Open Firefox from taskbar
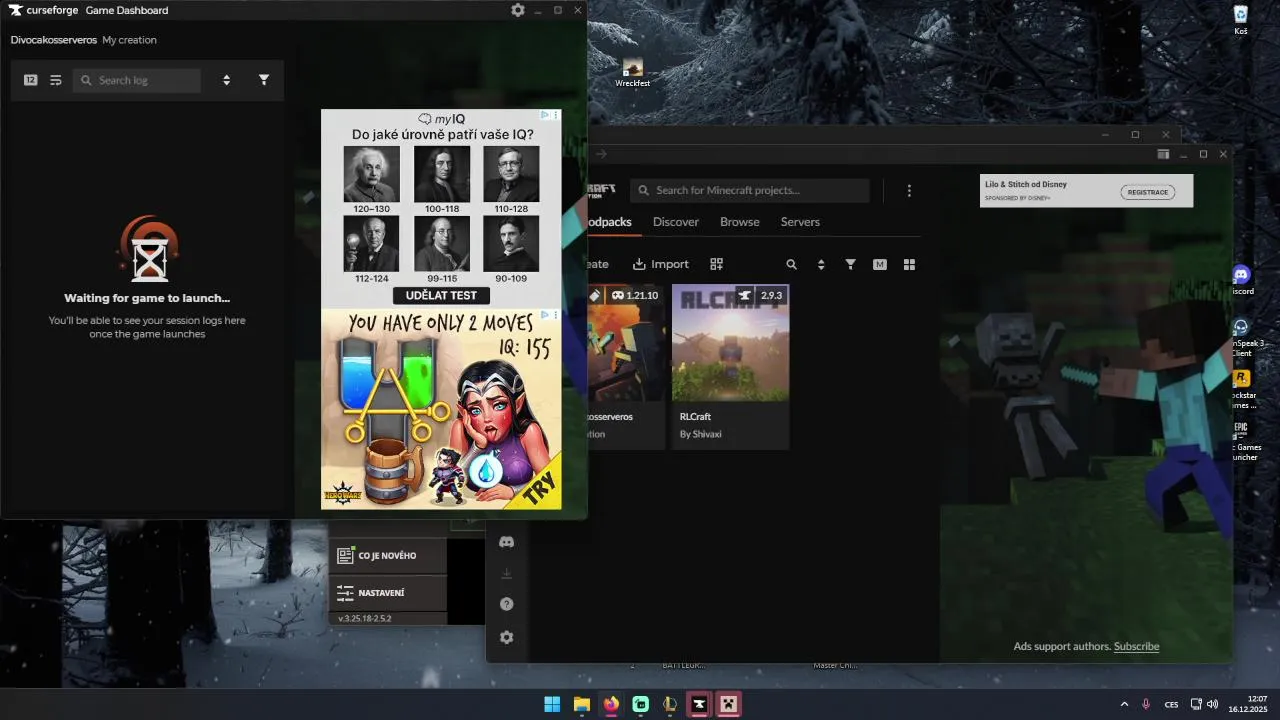This screenshot has height=720, width=1280. coord(611,704)
